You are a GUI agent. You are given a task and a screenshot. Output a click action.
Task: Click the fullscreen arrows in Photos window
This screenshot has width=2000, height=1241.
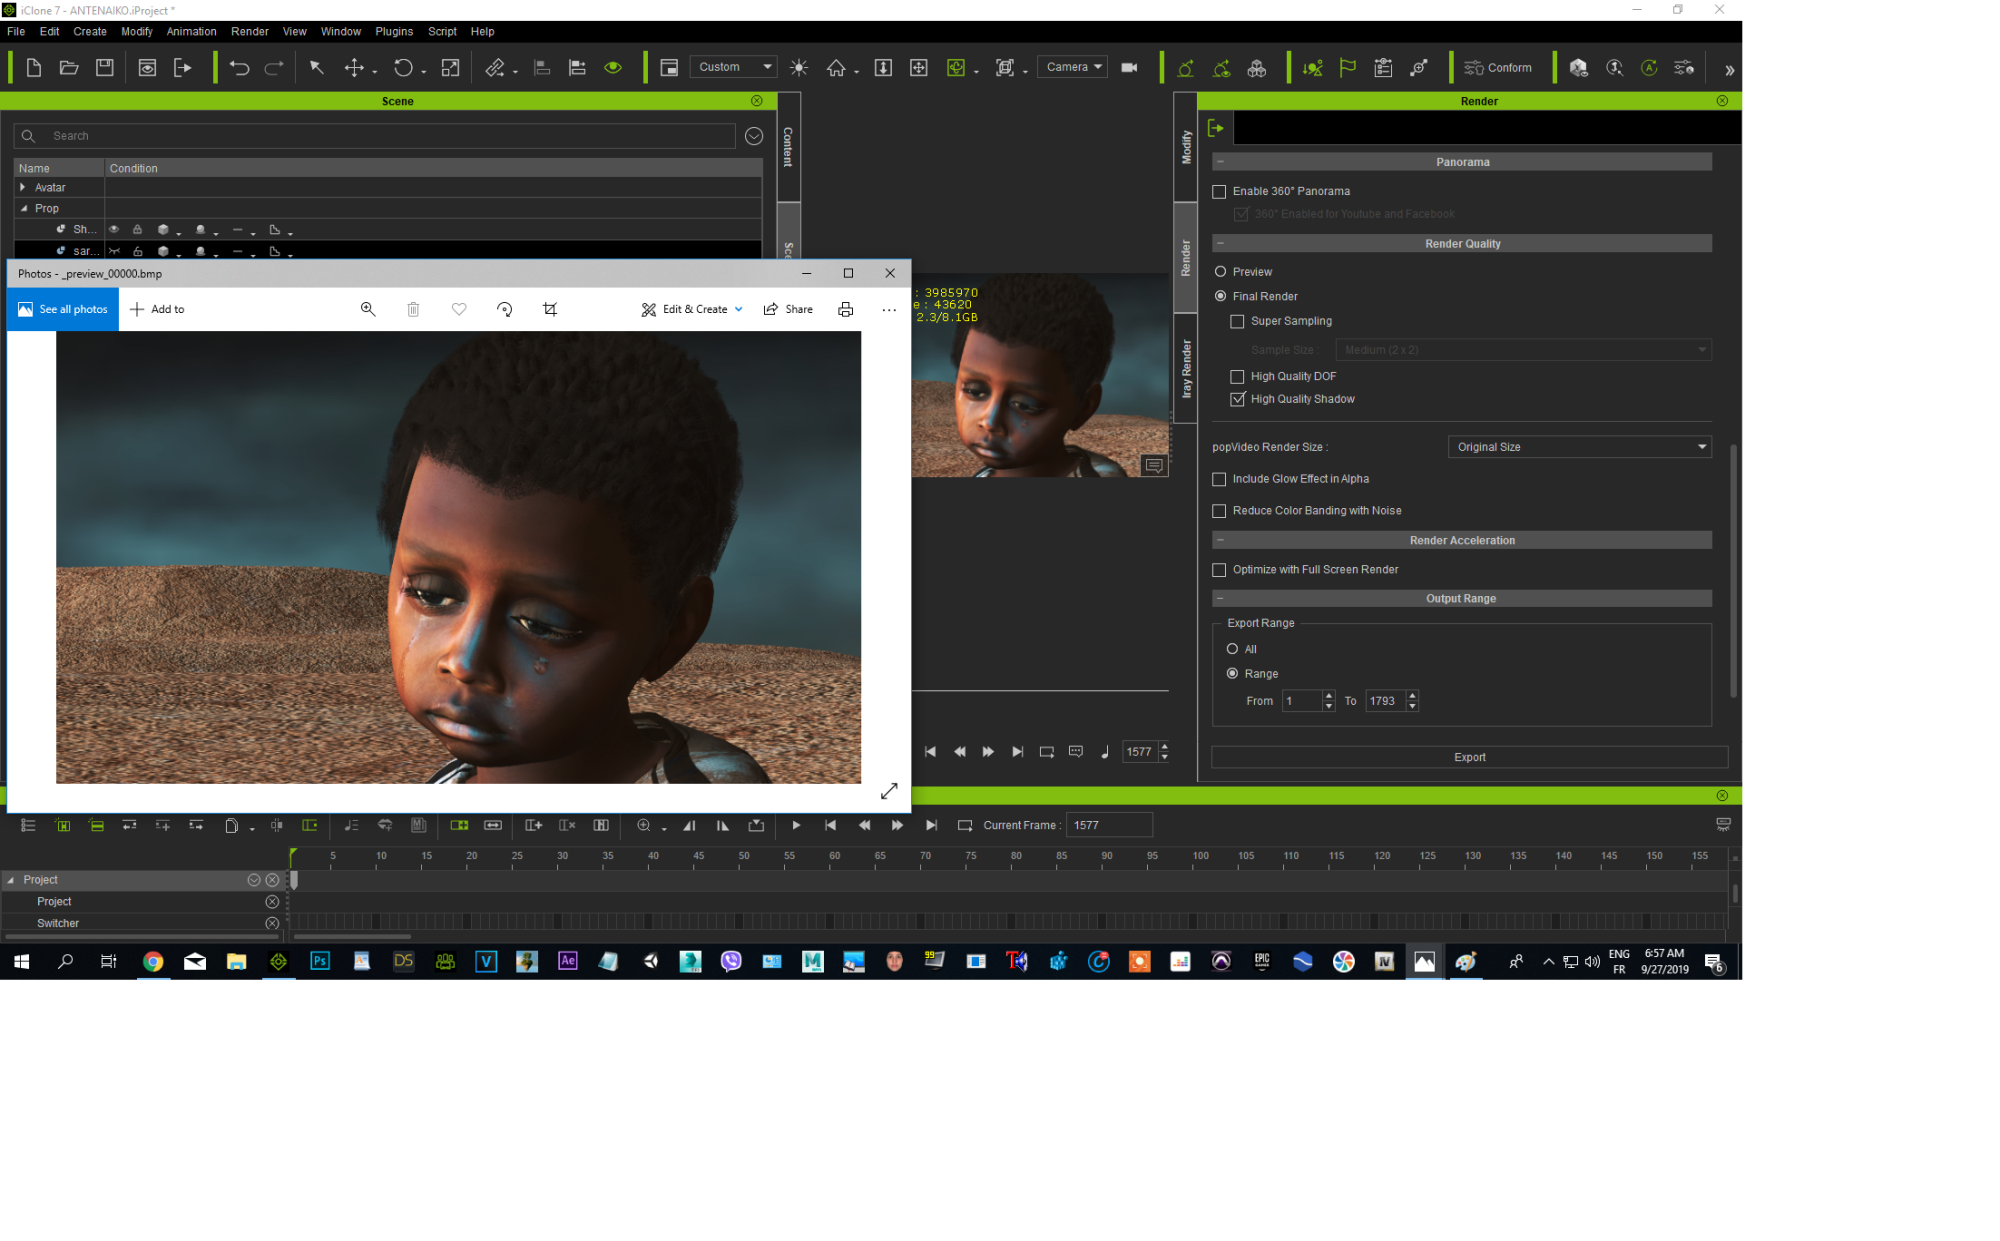coord(889,791)
